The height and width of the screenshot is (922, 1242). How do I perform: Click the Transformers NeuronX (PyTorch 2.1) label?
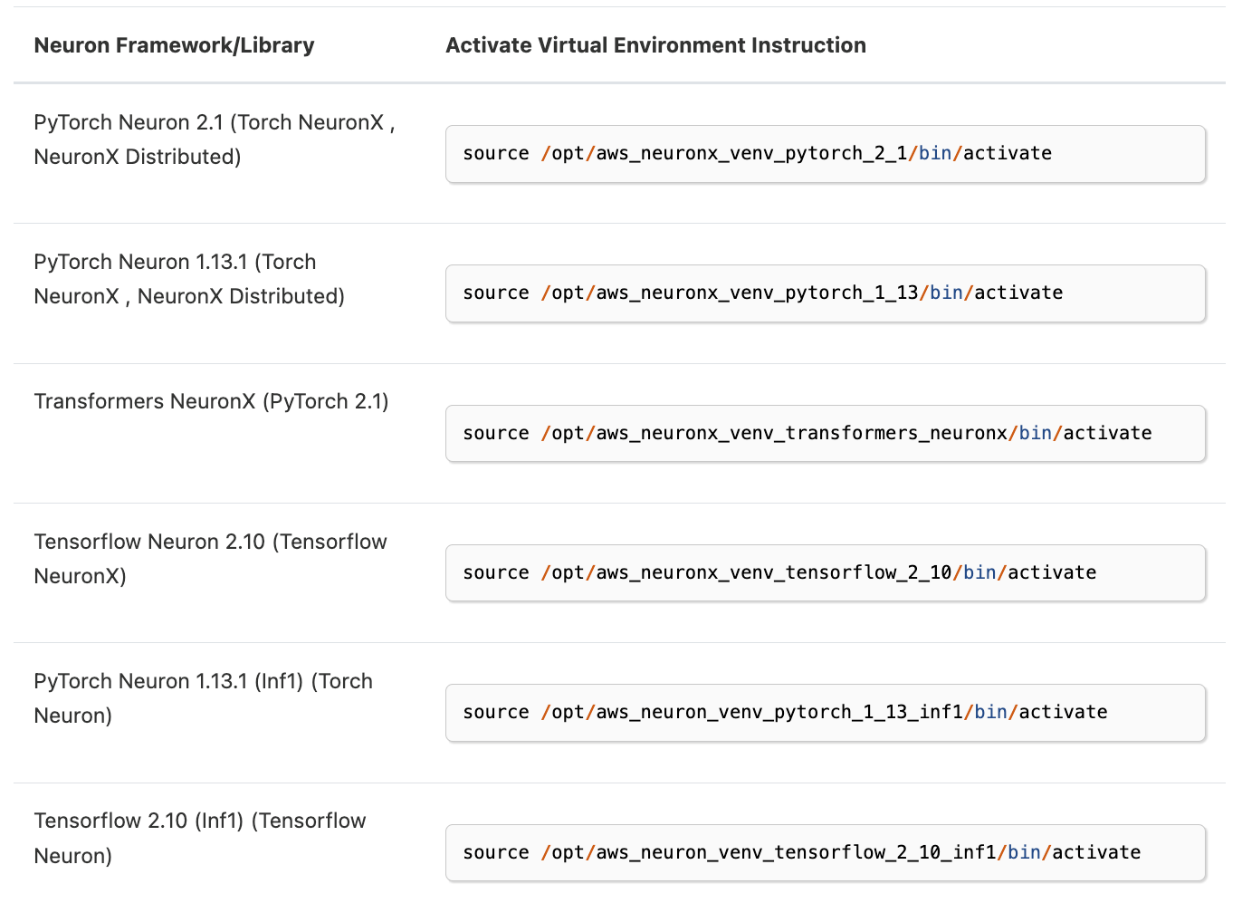point(211,401)
